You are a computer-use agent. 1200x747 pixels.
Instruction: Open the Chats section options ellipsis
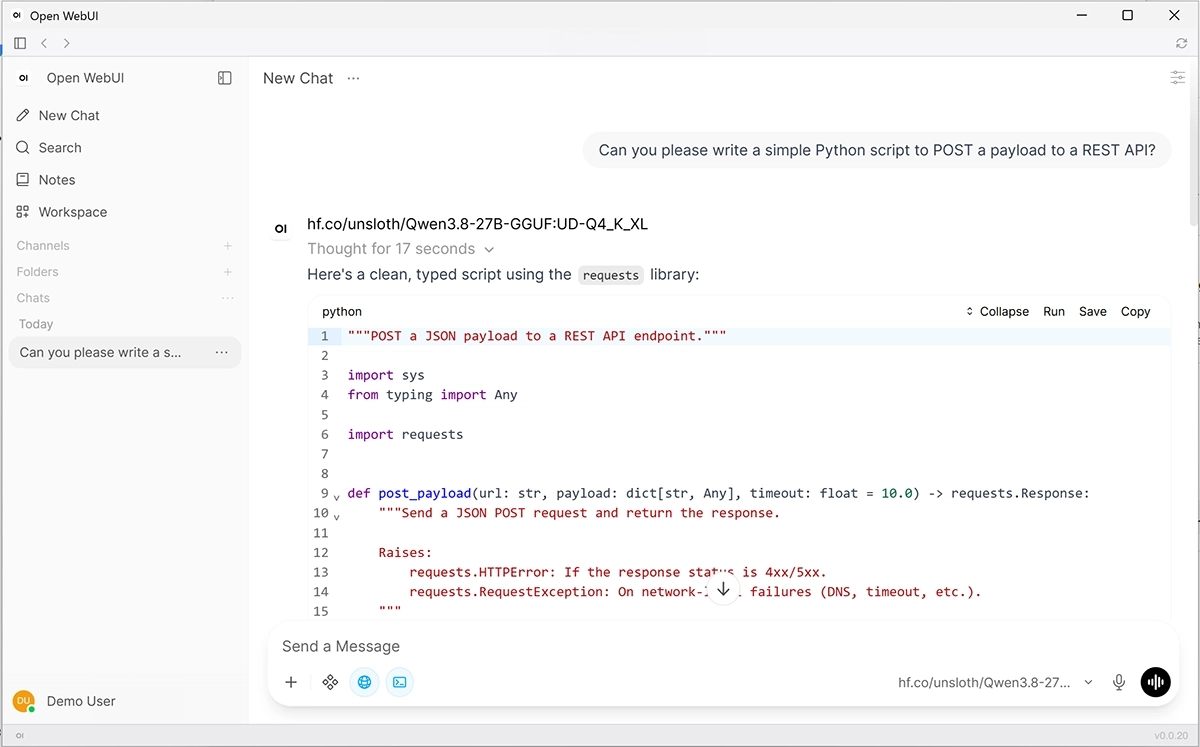[228, 298]
